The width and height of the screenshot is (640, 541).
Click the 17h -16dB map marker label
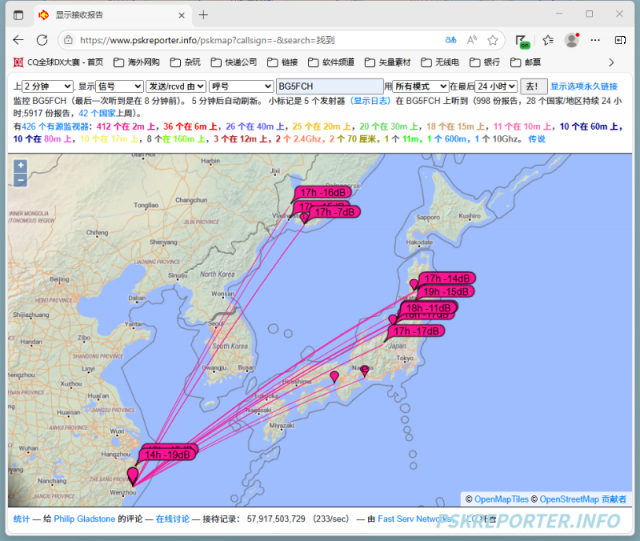(323, 192)
